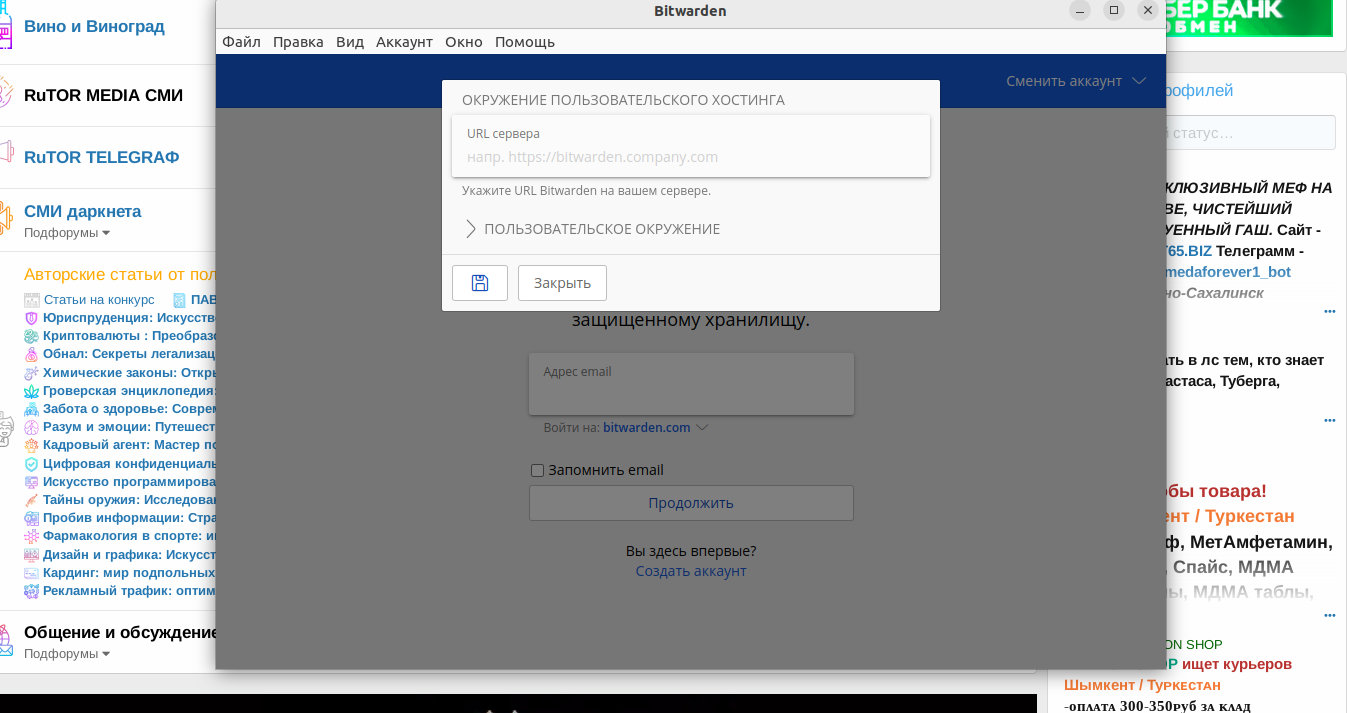Click into the URL сервера field
This screenshot has height=713, width=1347.
click(690, 157)
